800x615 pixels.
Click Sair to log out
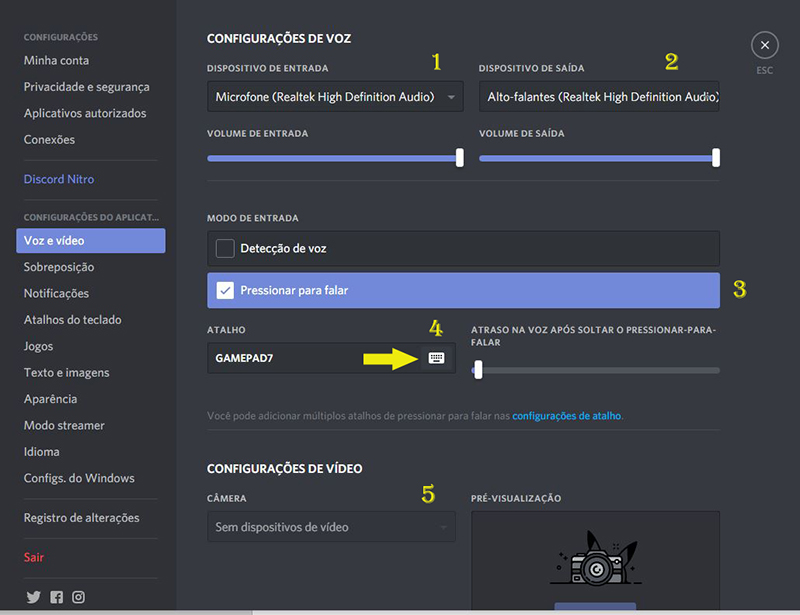coord(34,557)
